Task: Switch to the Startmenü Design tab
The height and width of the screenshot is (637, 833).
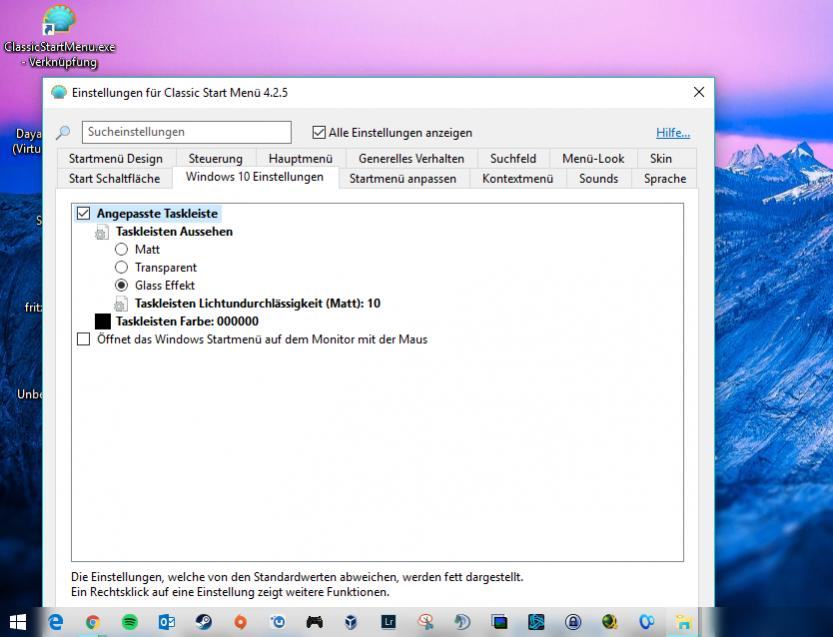Action: (x=115, y=158)
